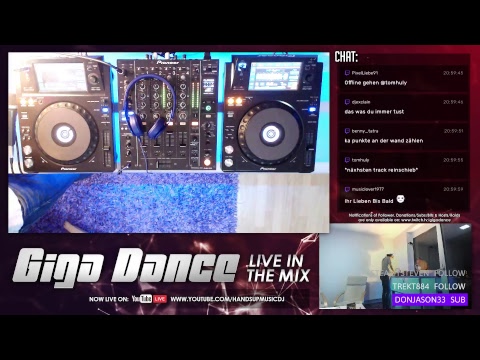Click the 'CHAT:' heading
Viewport: 480px width, 360px height.
[346, 57]
